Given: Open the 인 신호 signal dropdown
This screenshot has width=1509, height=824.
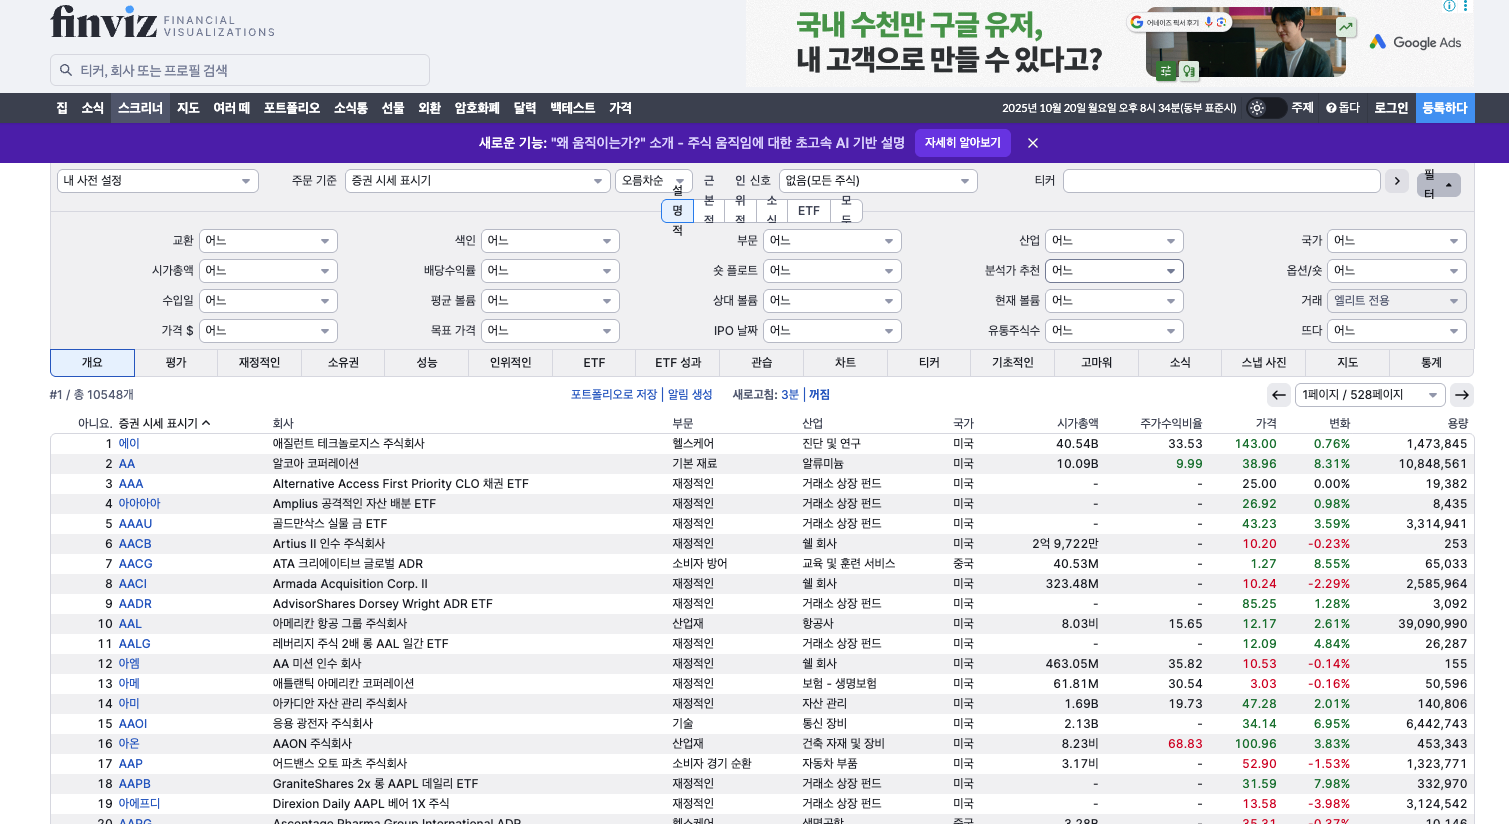Looking at the screenshot, I should coord(878,181).
